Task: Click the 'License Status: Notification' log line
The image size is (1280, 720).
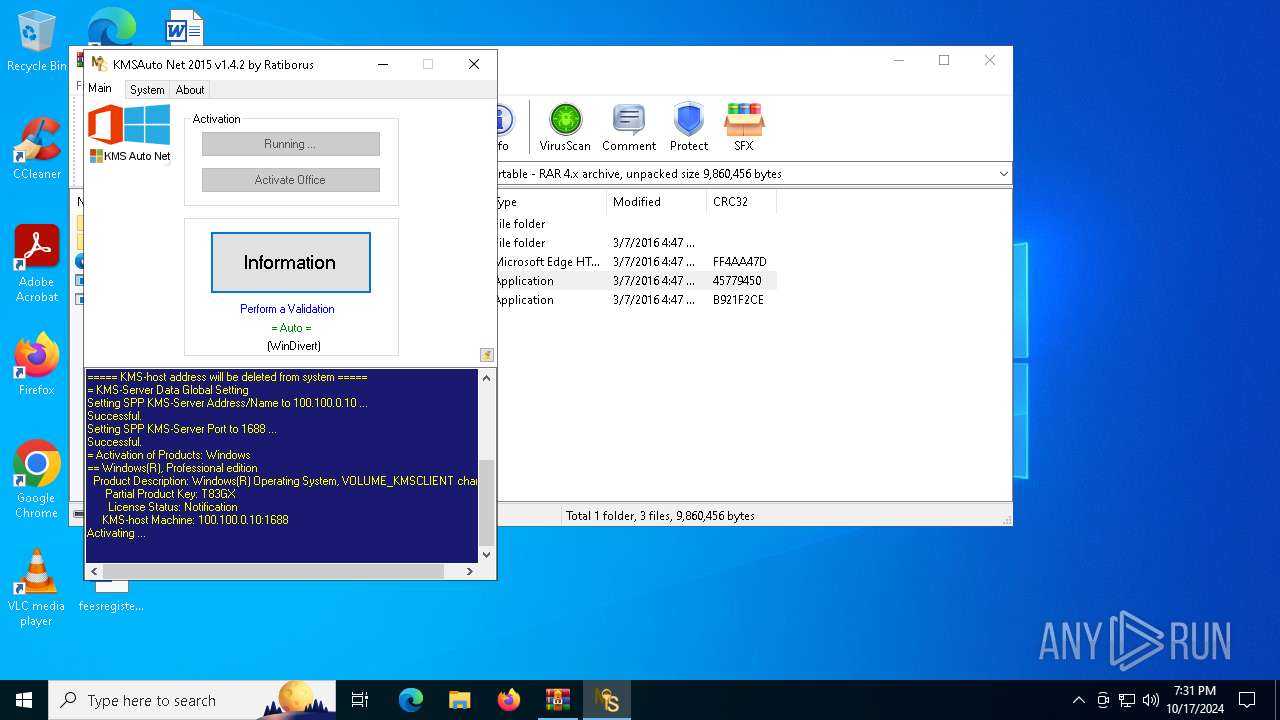Action: [x=173, y=507]
